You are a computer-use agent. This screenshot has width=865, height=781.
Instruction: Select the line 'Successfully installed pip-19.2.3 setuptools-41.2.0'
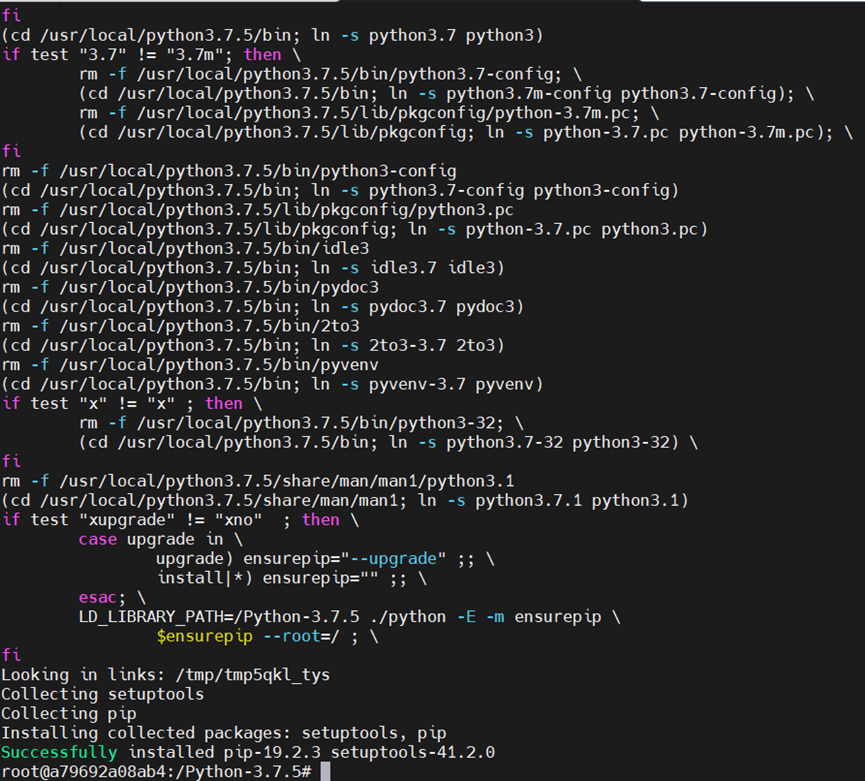click(x=248, y=752)
